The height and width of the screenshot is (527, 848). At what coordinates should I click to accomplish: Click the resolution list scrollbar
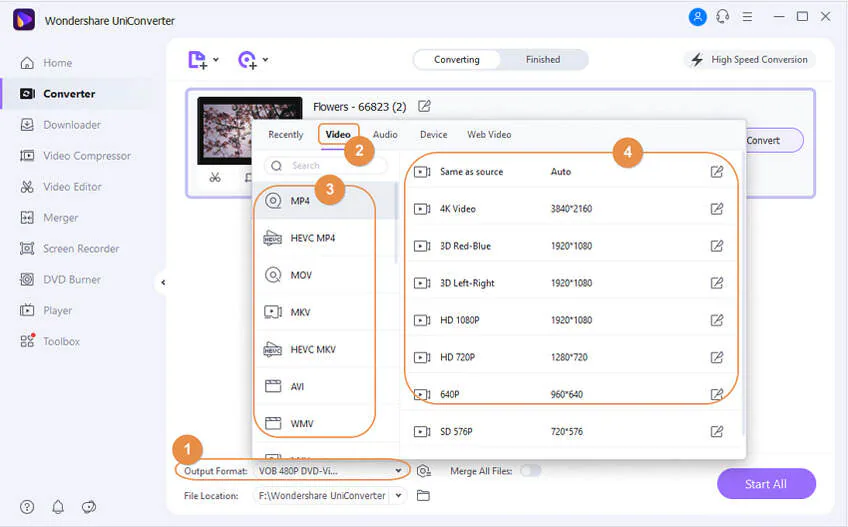pos(743,295)
